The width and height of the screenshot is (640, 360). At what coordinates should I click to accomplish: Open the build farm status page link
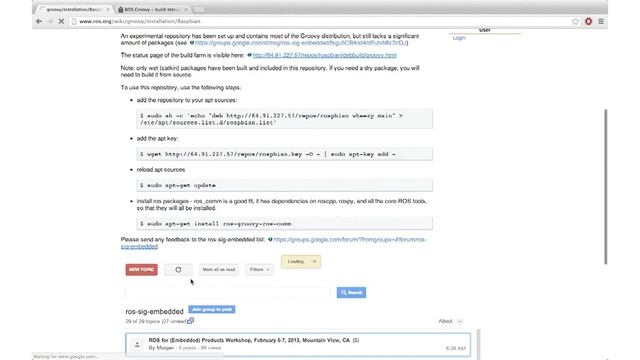click(x=324, y=55)
